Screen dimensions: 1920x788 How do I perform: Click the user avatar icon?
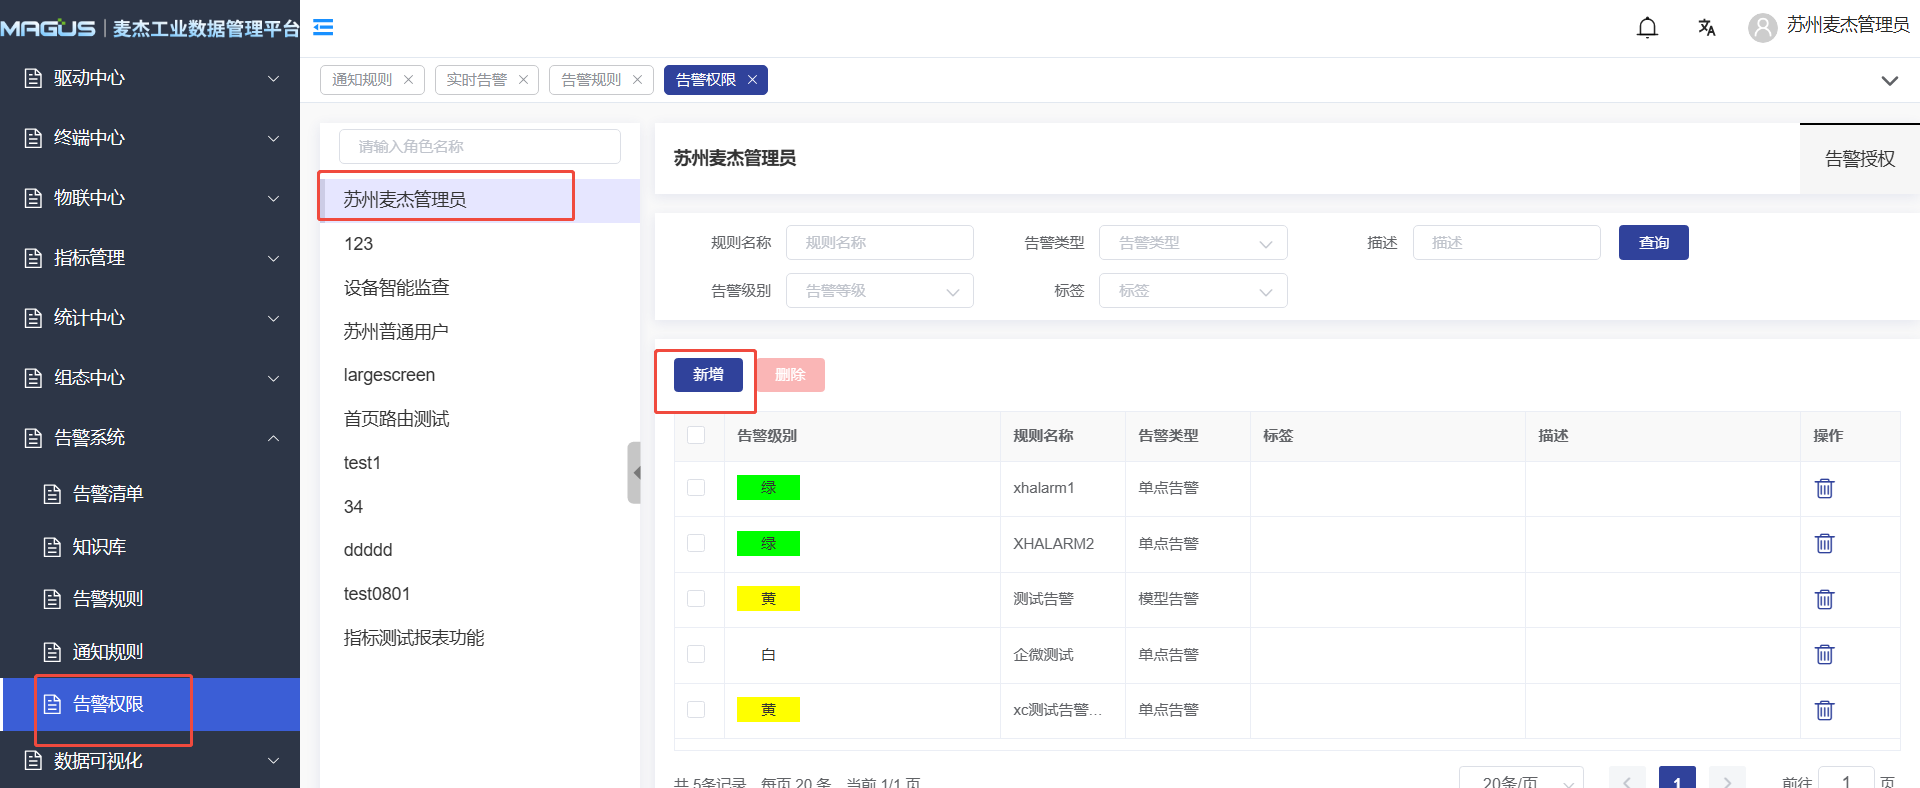pos(1762,27)
